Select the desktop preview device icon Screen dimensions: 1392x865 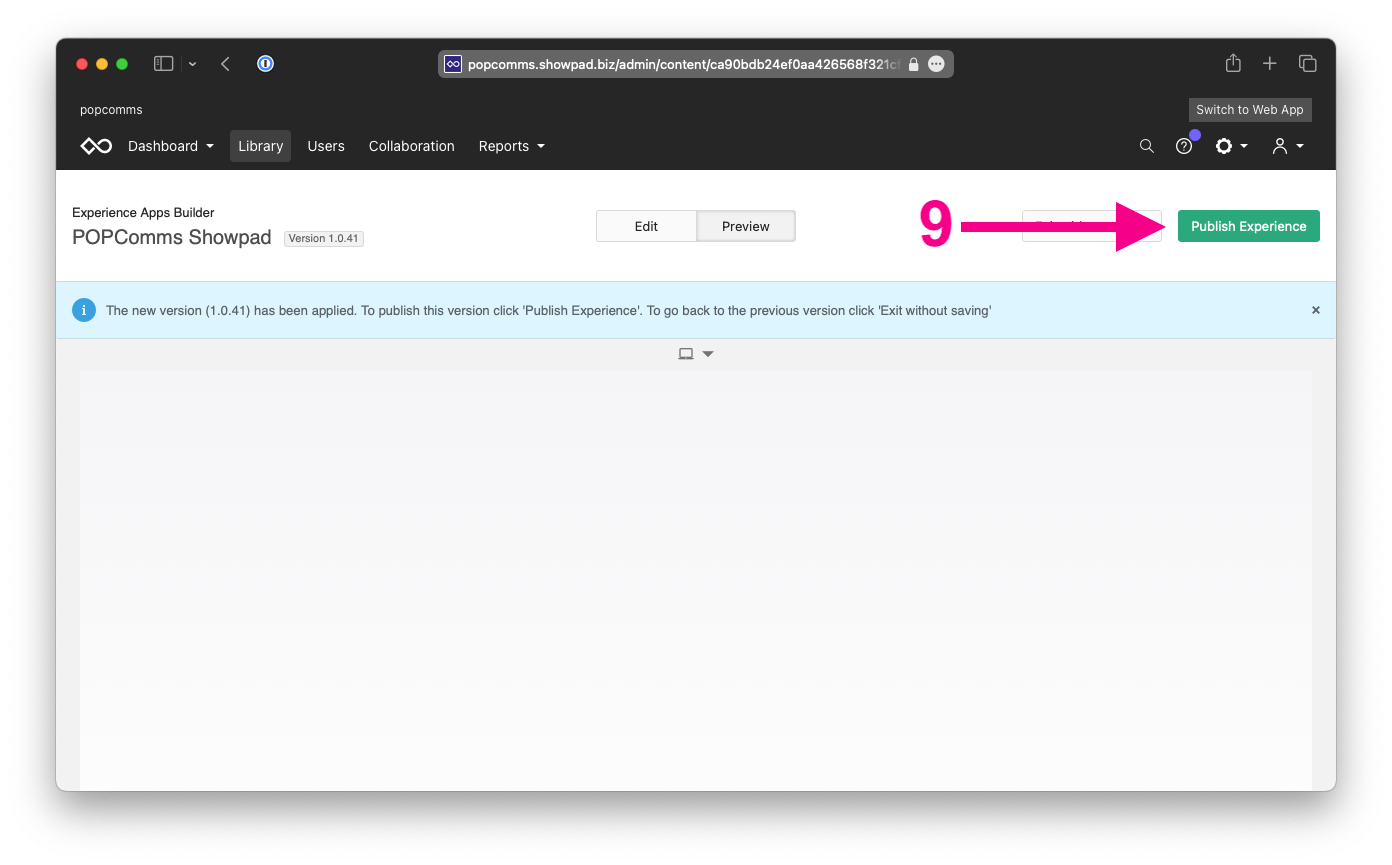[x=685, y=353]
